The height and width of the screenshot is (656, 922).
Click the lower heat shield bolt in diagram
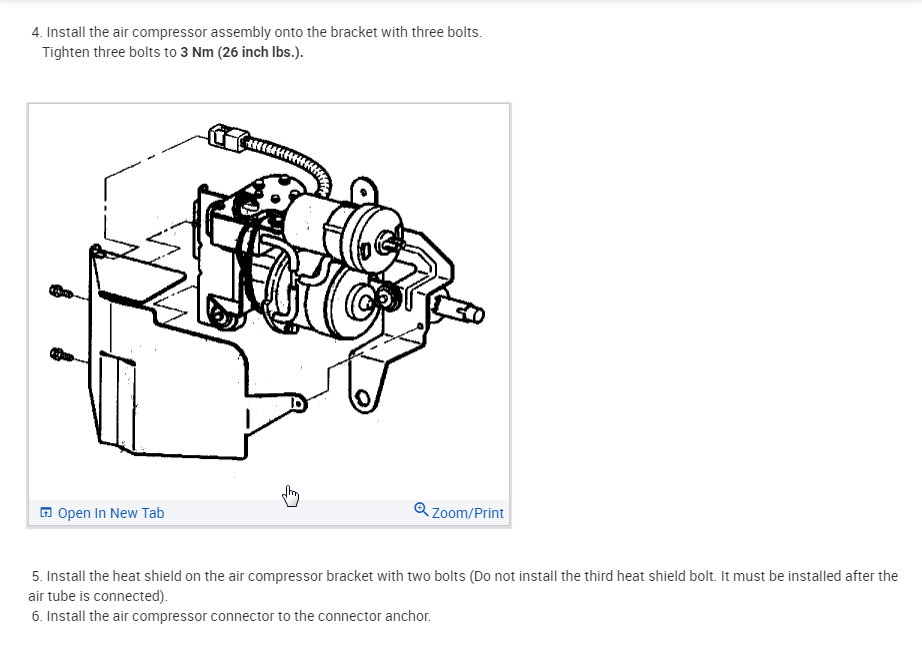[x=62, y=355]
